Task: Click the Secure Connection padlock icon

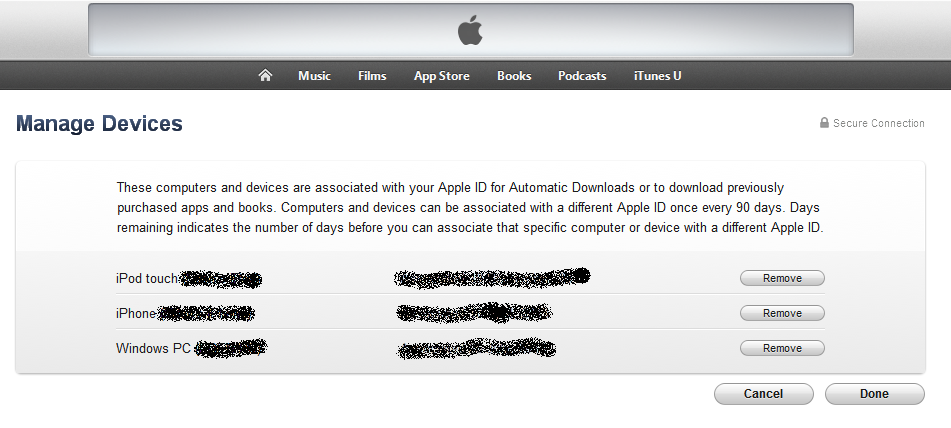Action: coord(824,122)
